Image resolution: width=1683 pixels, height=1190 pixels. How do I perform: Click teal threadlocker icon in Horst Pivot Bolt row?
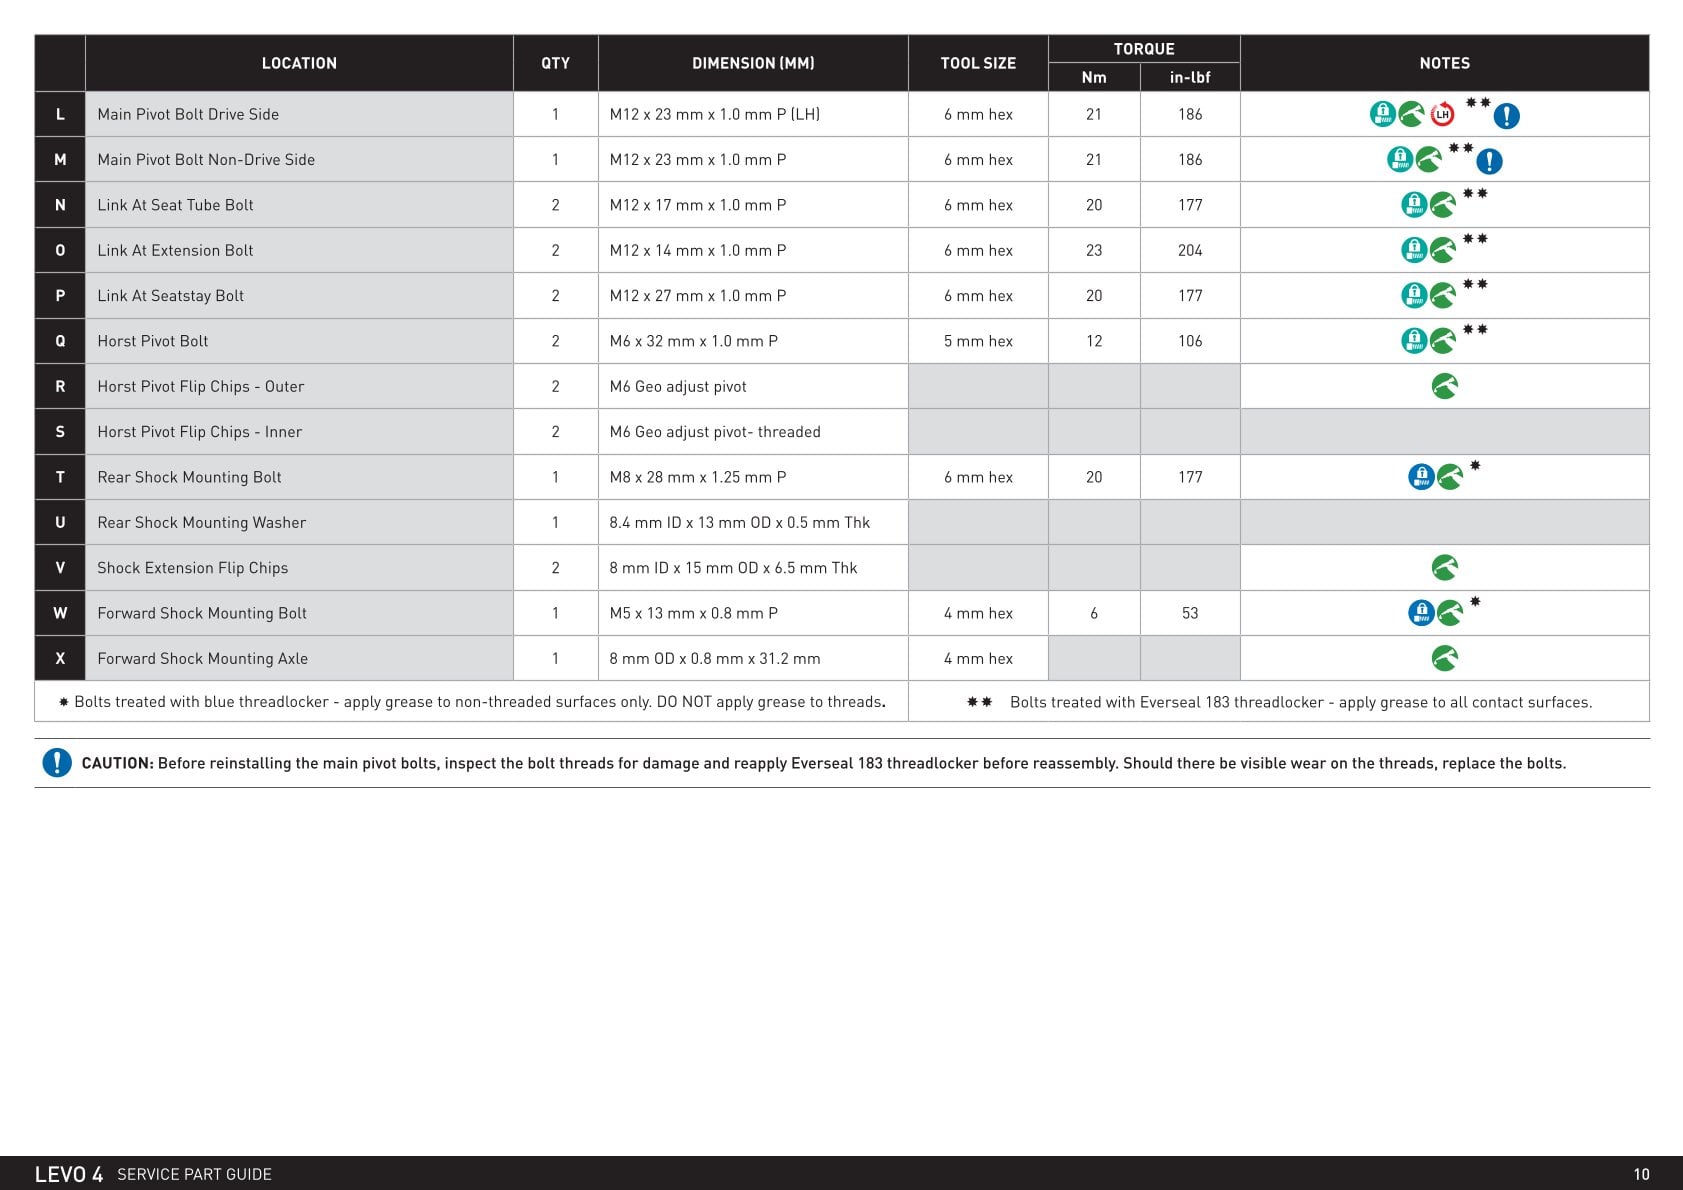tap(1414, 341)
